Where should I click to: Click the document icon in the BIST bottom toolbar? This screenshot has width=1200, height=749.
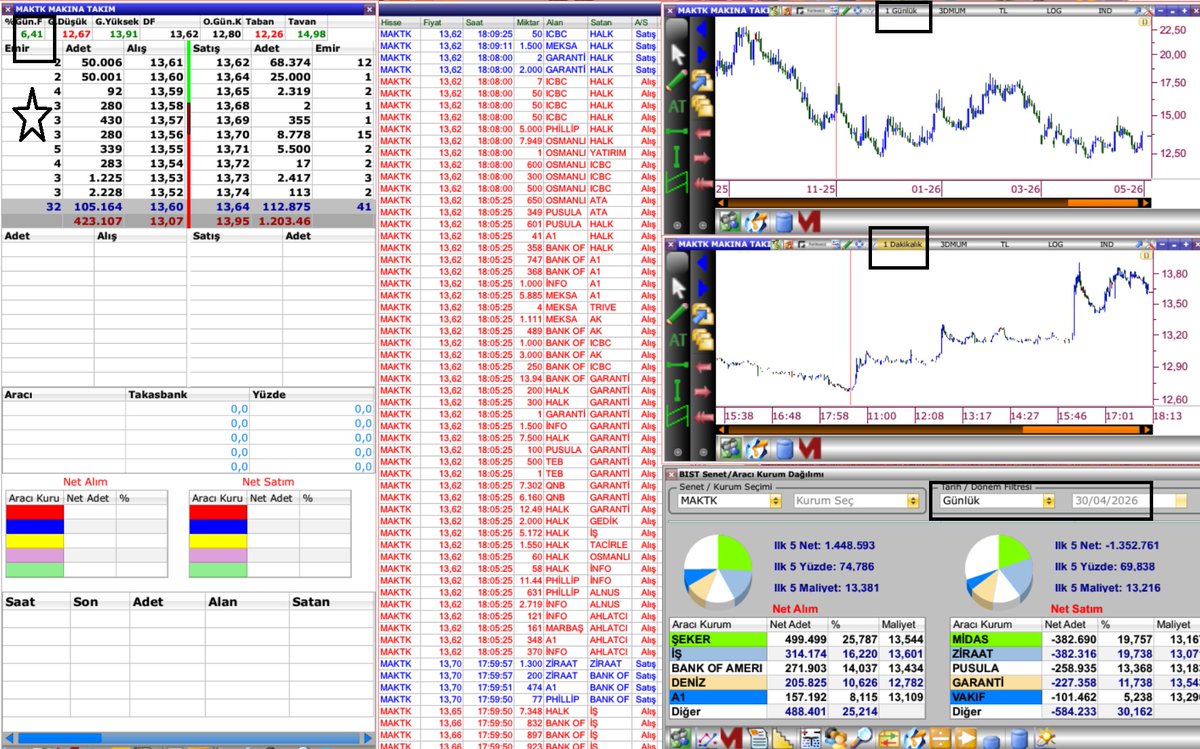[x=759, y=738]
